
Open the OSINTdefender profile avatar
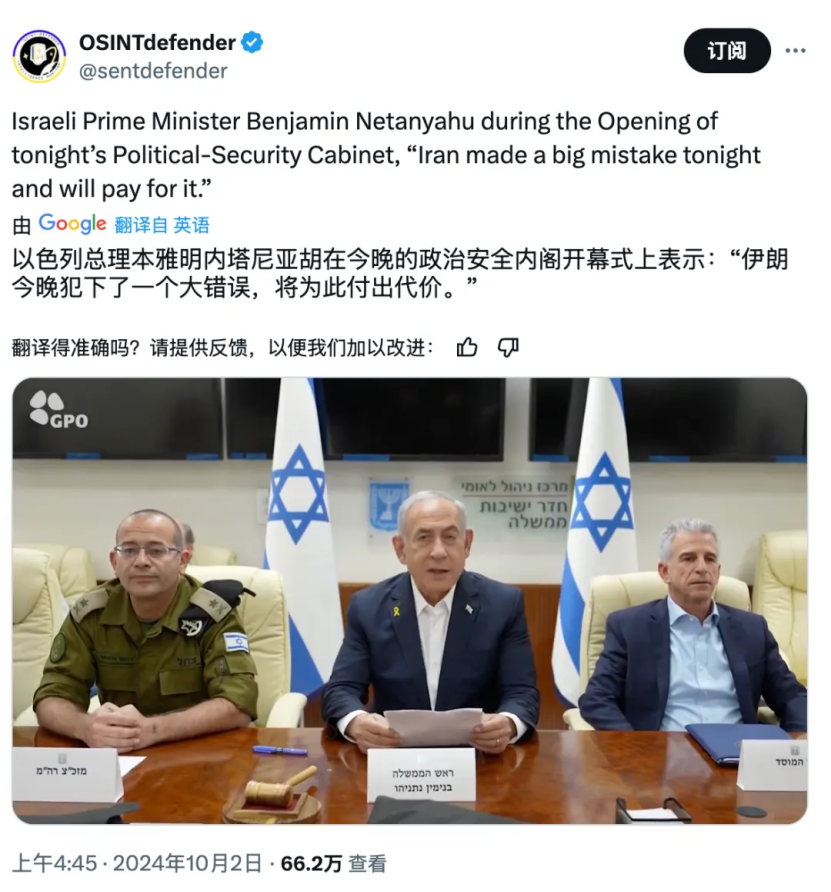(39, 57)
